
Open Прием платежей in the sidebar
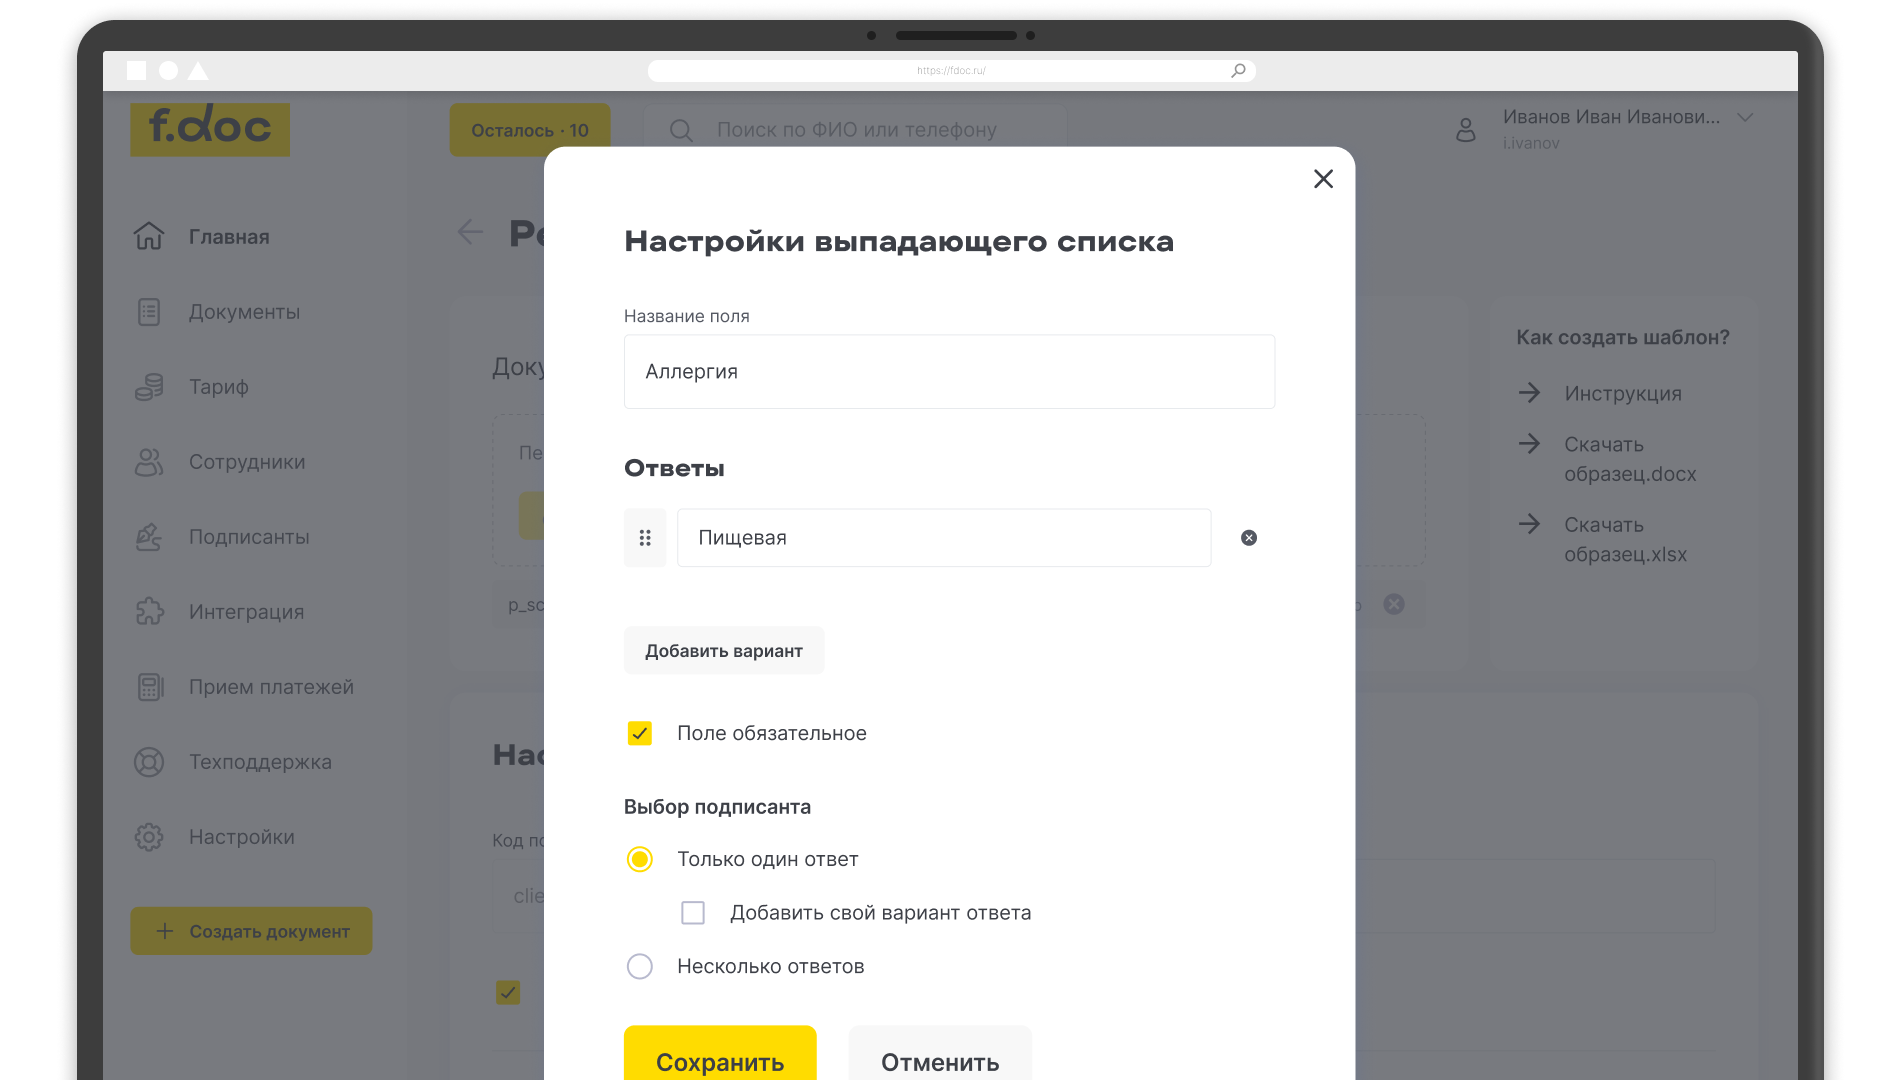(x=271, y=687)
